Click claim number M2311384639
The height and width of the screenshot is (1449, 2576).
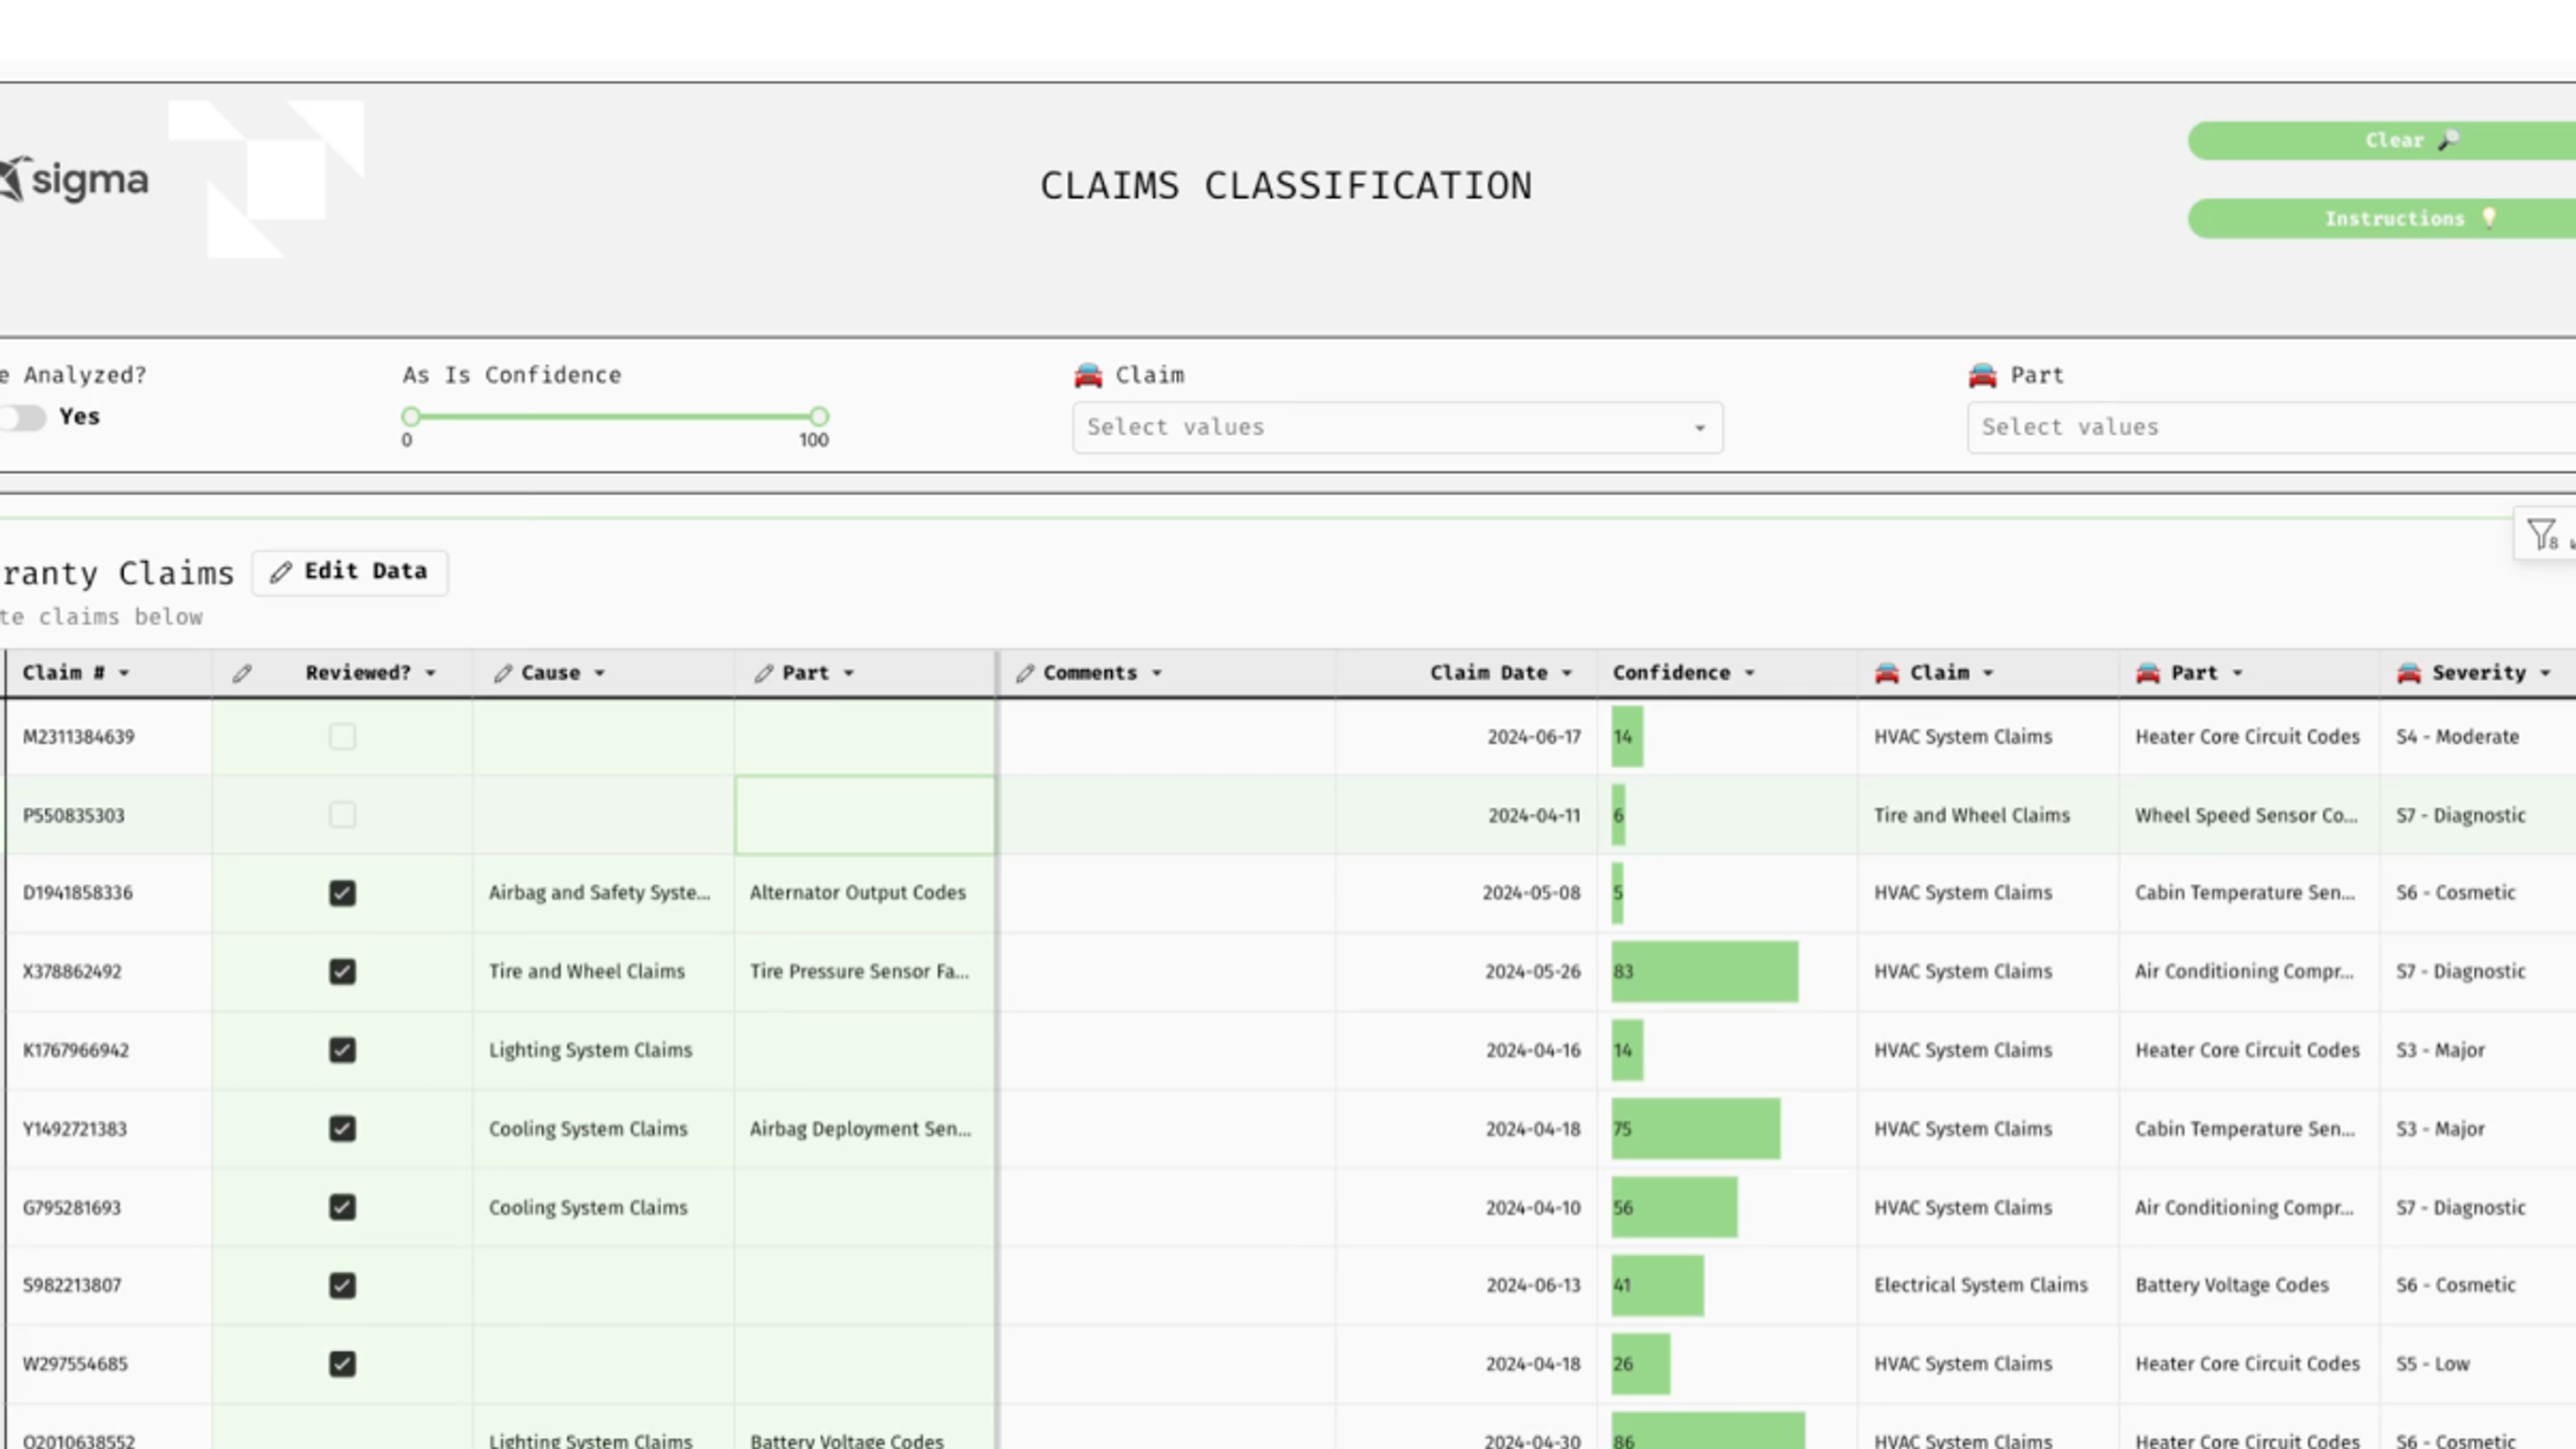pyautogui.click(x=79, y=737)
